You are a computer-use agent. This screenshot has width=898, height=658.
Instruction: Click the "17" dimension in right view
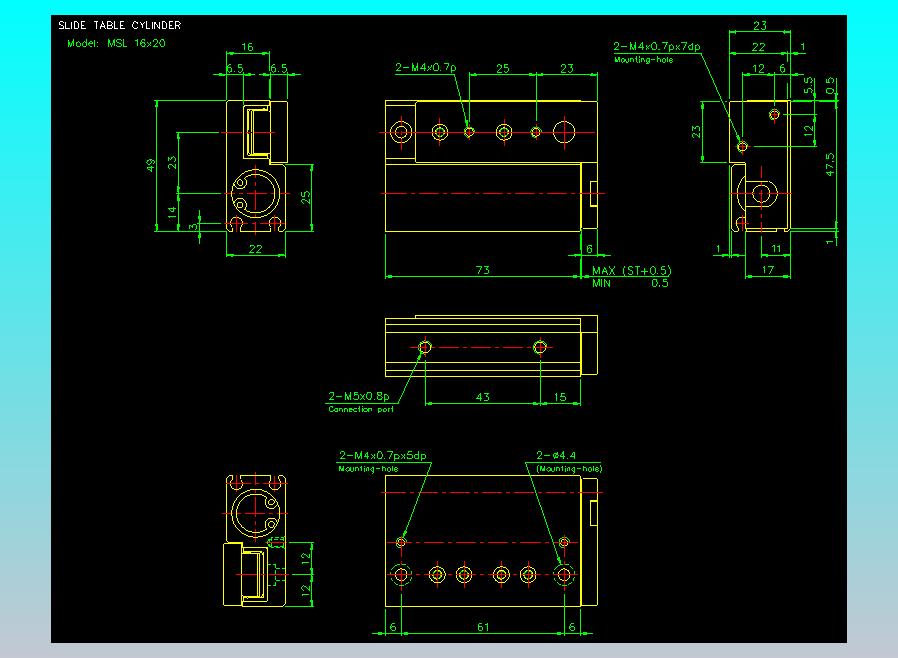(767, 270)
